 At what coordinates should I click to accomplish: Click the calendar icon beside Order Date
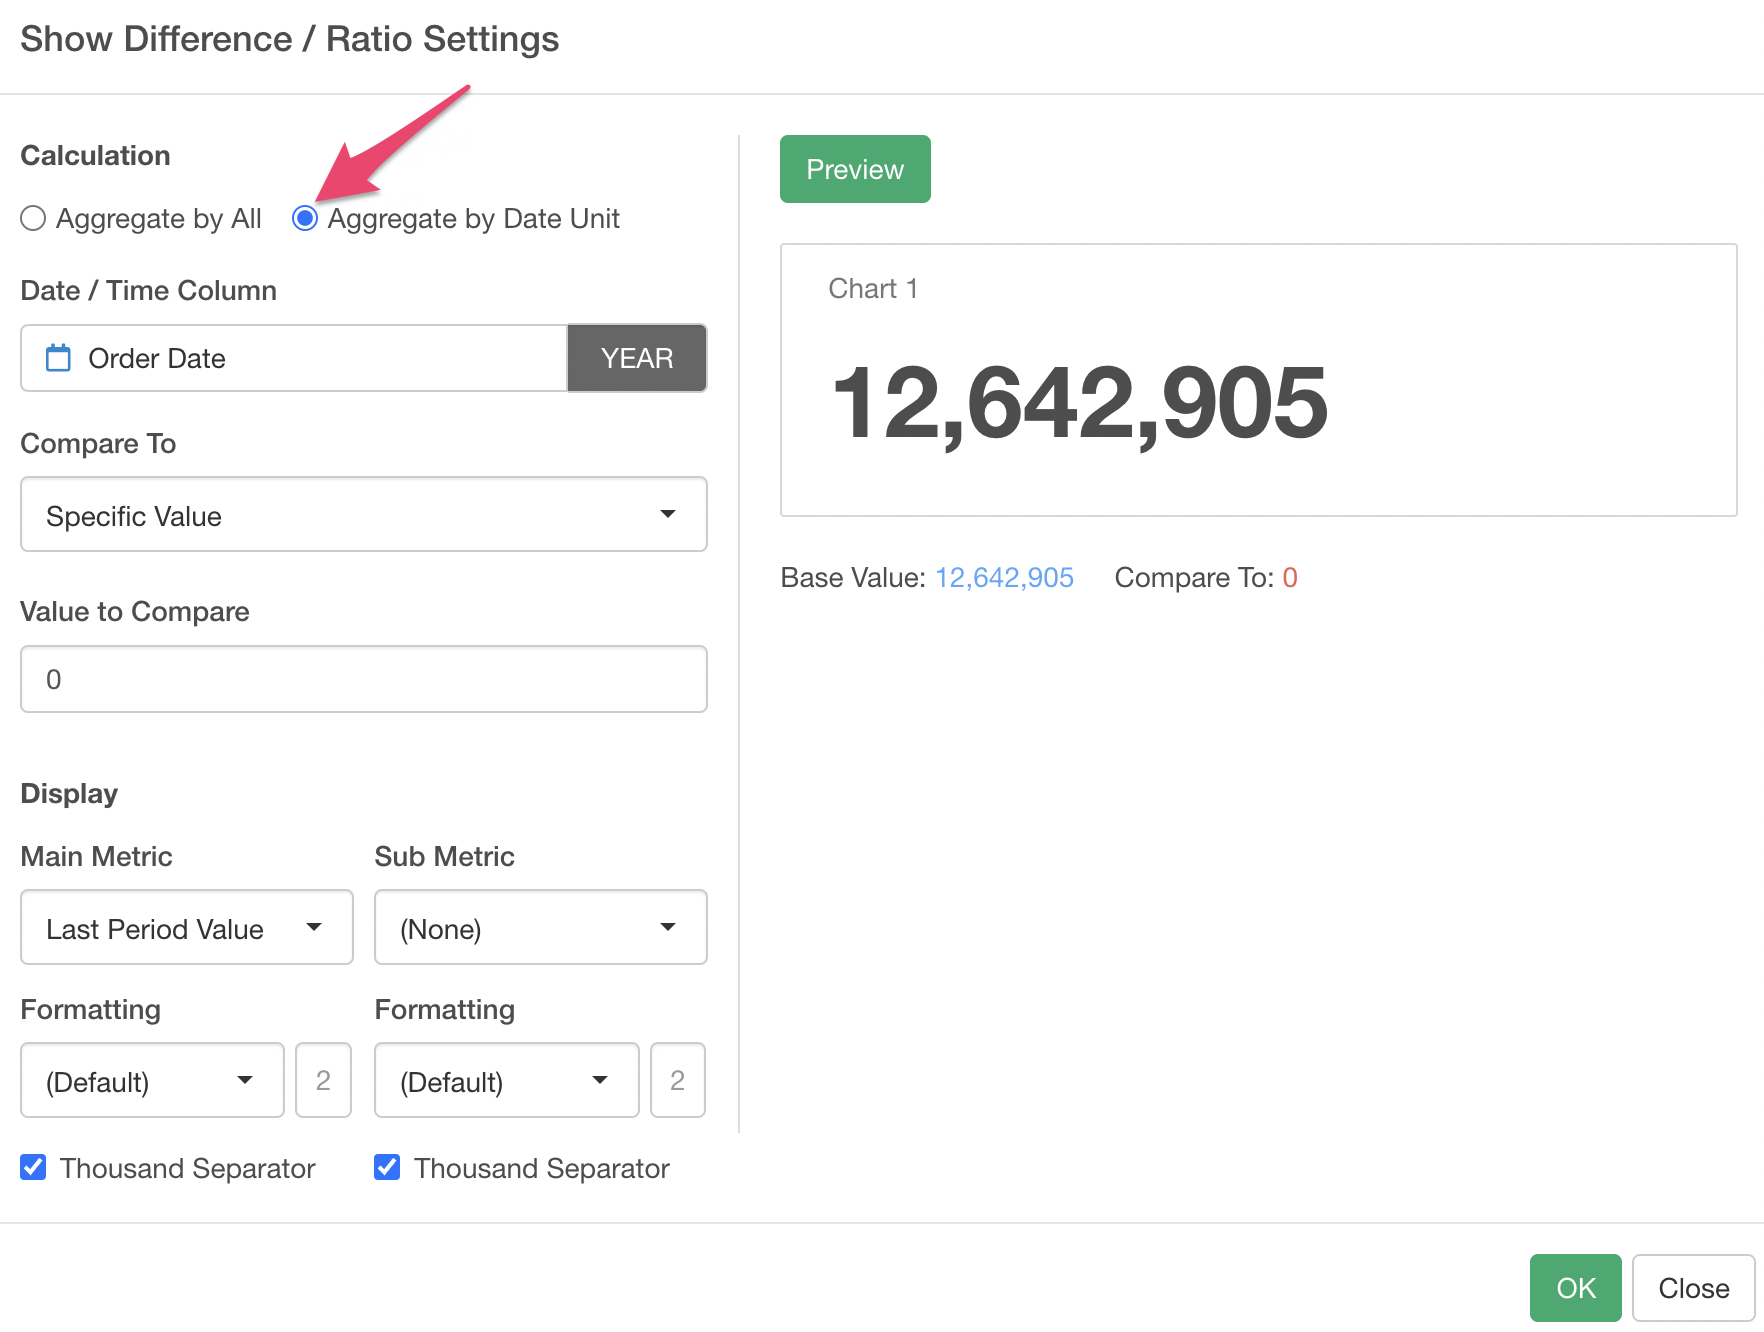[59, 358]
